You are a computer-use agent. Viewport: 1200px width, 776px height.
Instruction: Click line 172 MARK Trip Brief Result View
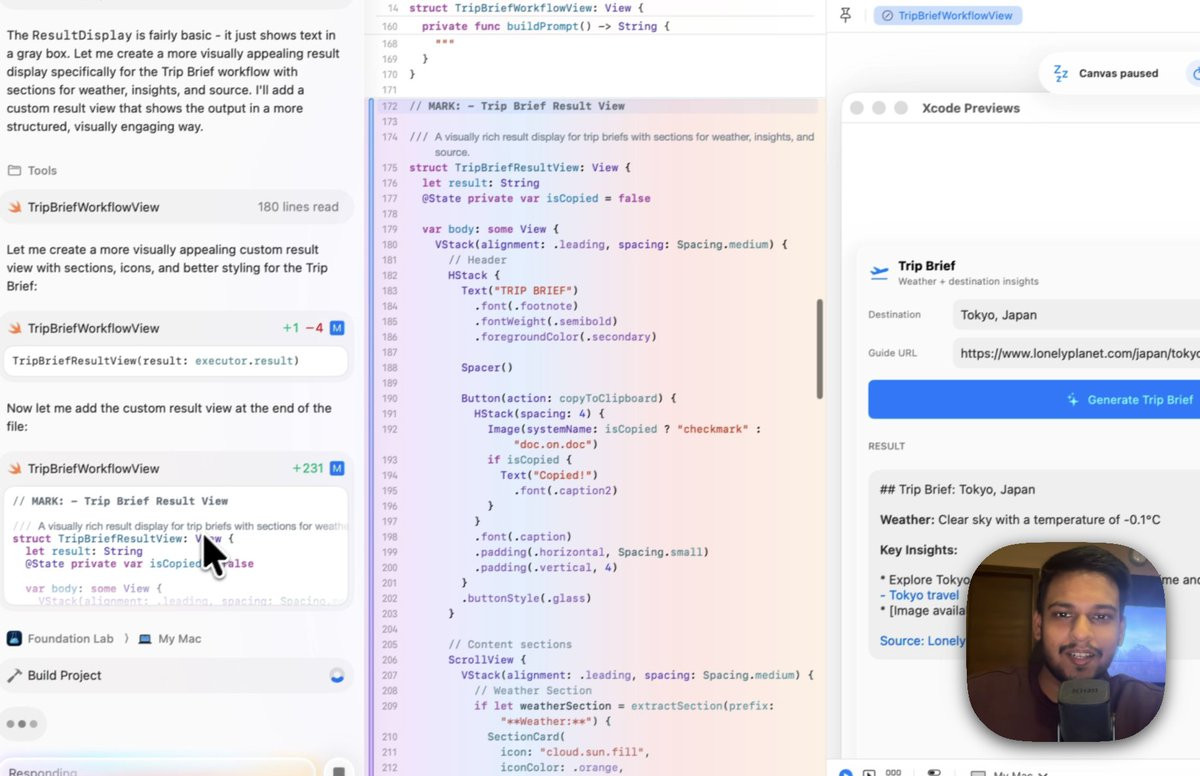[x=517, y=106]
